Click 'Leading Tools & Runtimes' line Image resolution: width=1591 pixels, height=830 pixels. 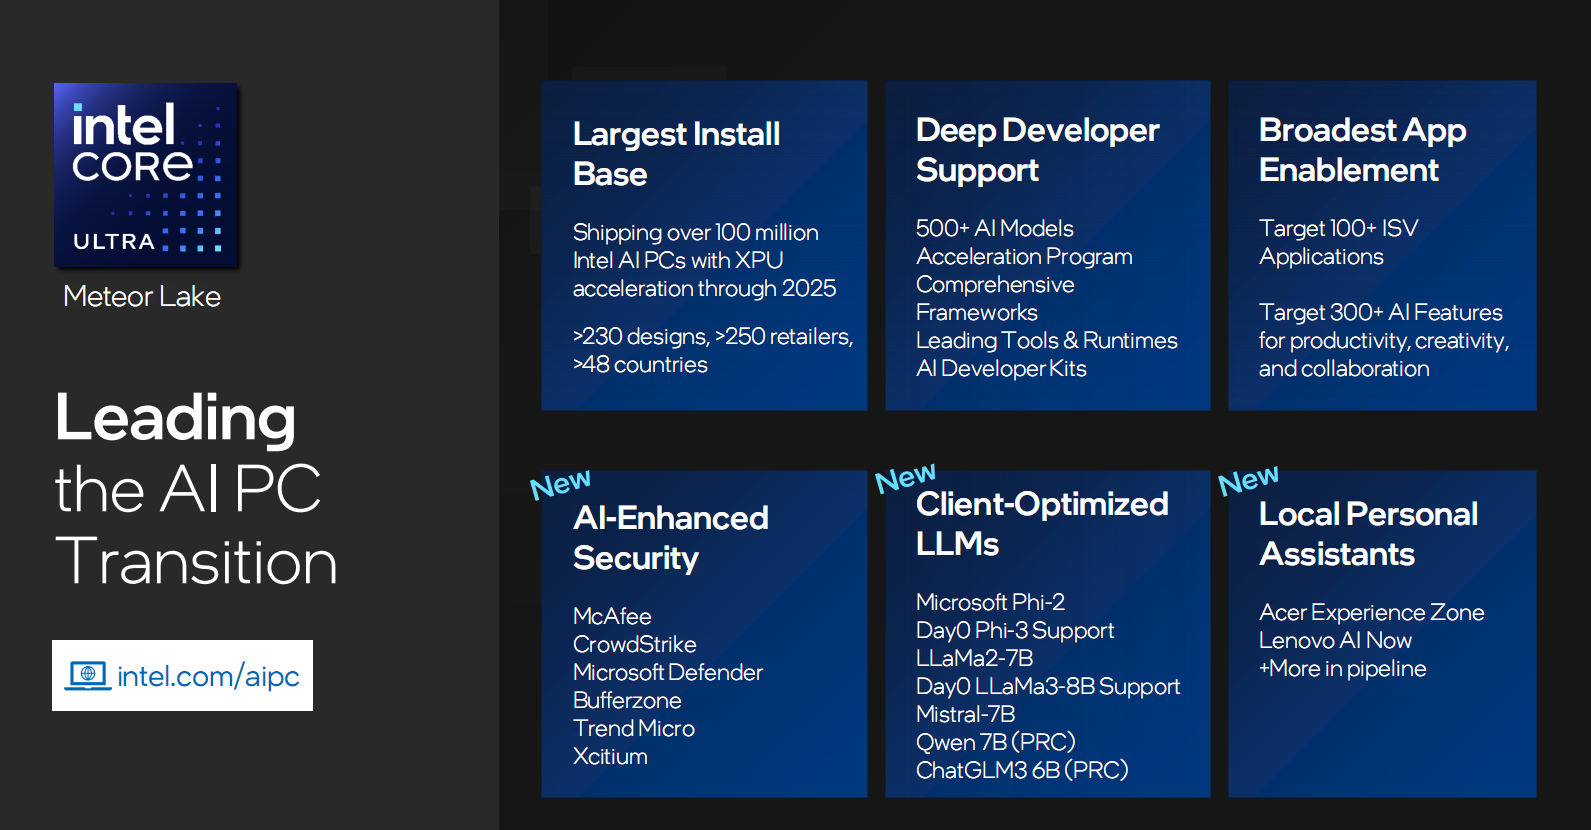tap(1047, 340)
